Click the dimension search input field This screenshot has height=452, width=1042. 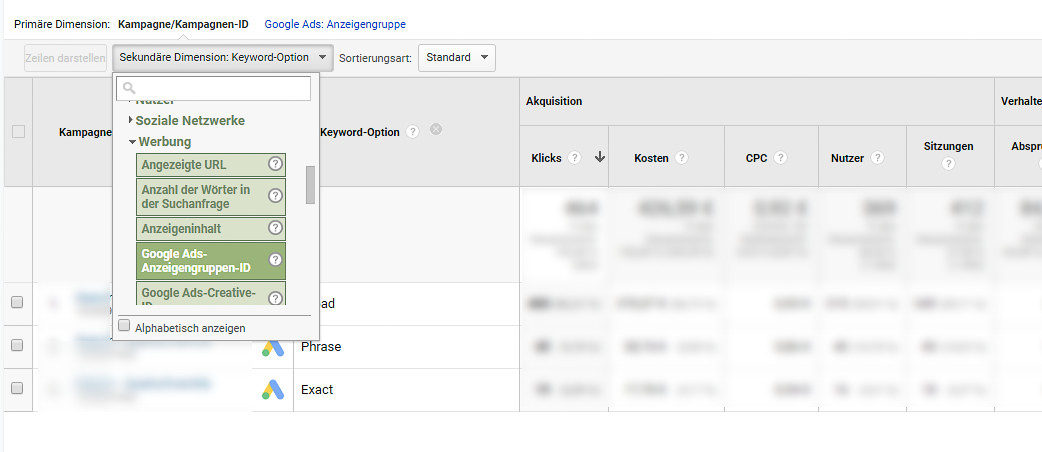pyautogui.click(x=215, y=89)
